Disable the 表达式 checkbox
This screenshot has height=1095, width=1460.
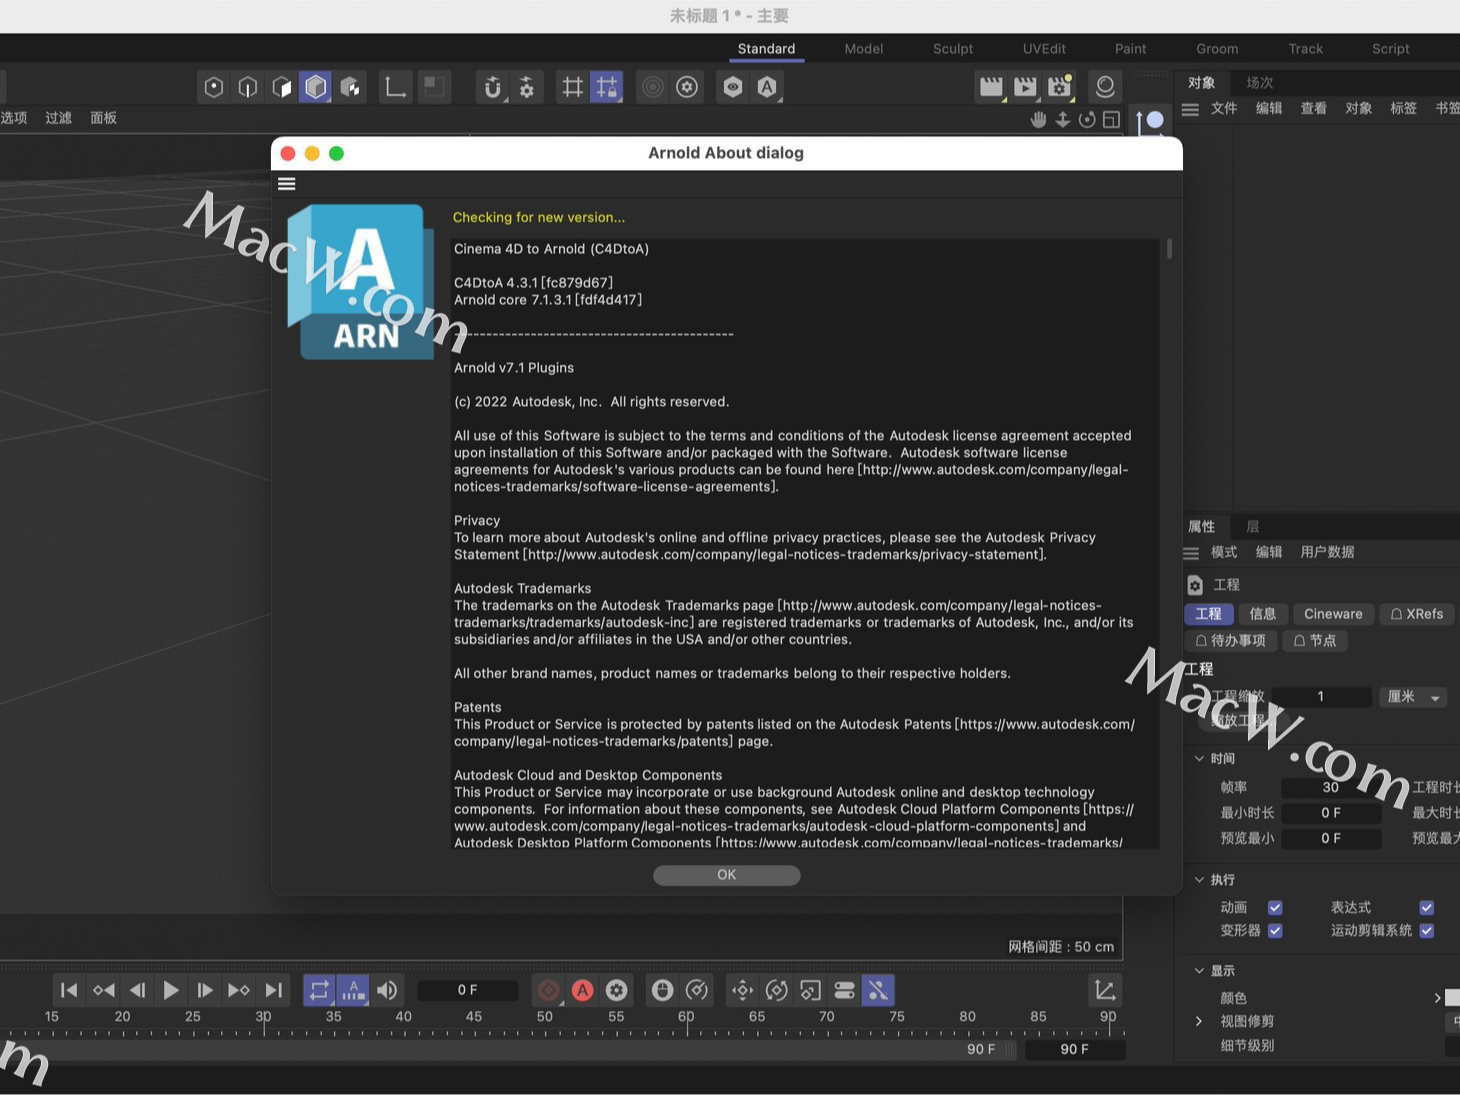[1427, 907]
